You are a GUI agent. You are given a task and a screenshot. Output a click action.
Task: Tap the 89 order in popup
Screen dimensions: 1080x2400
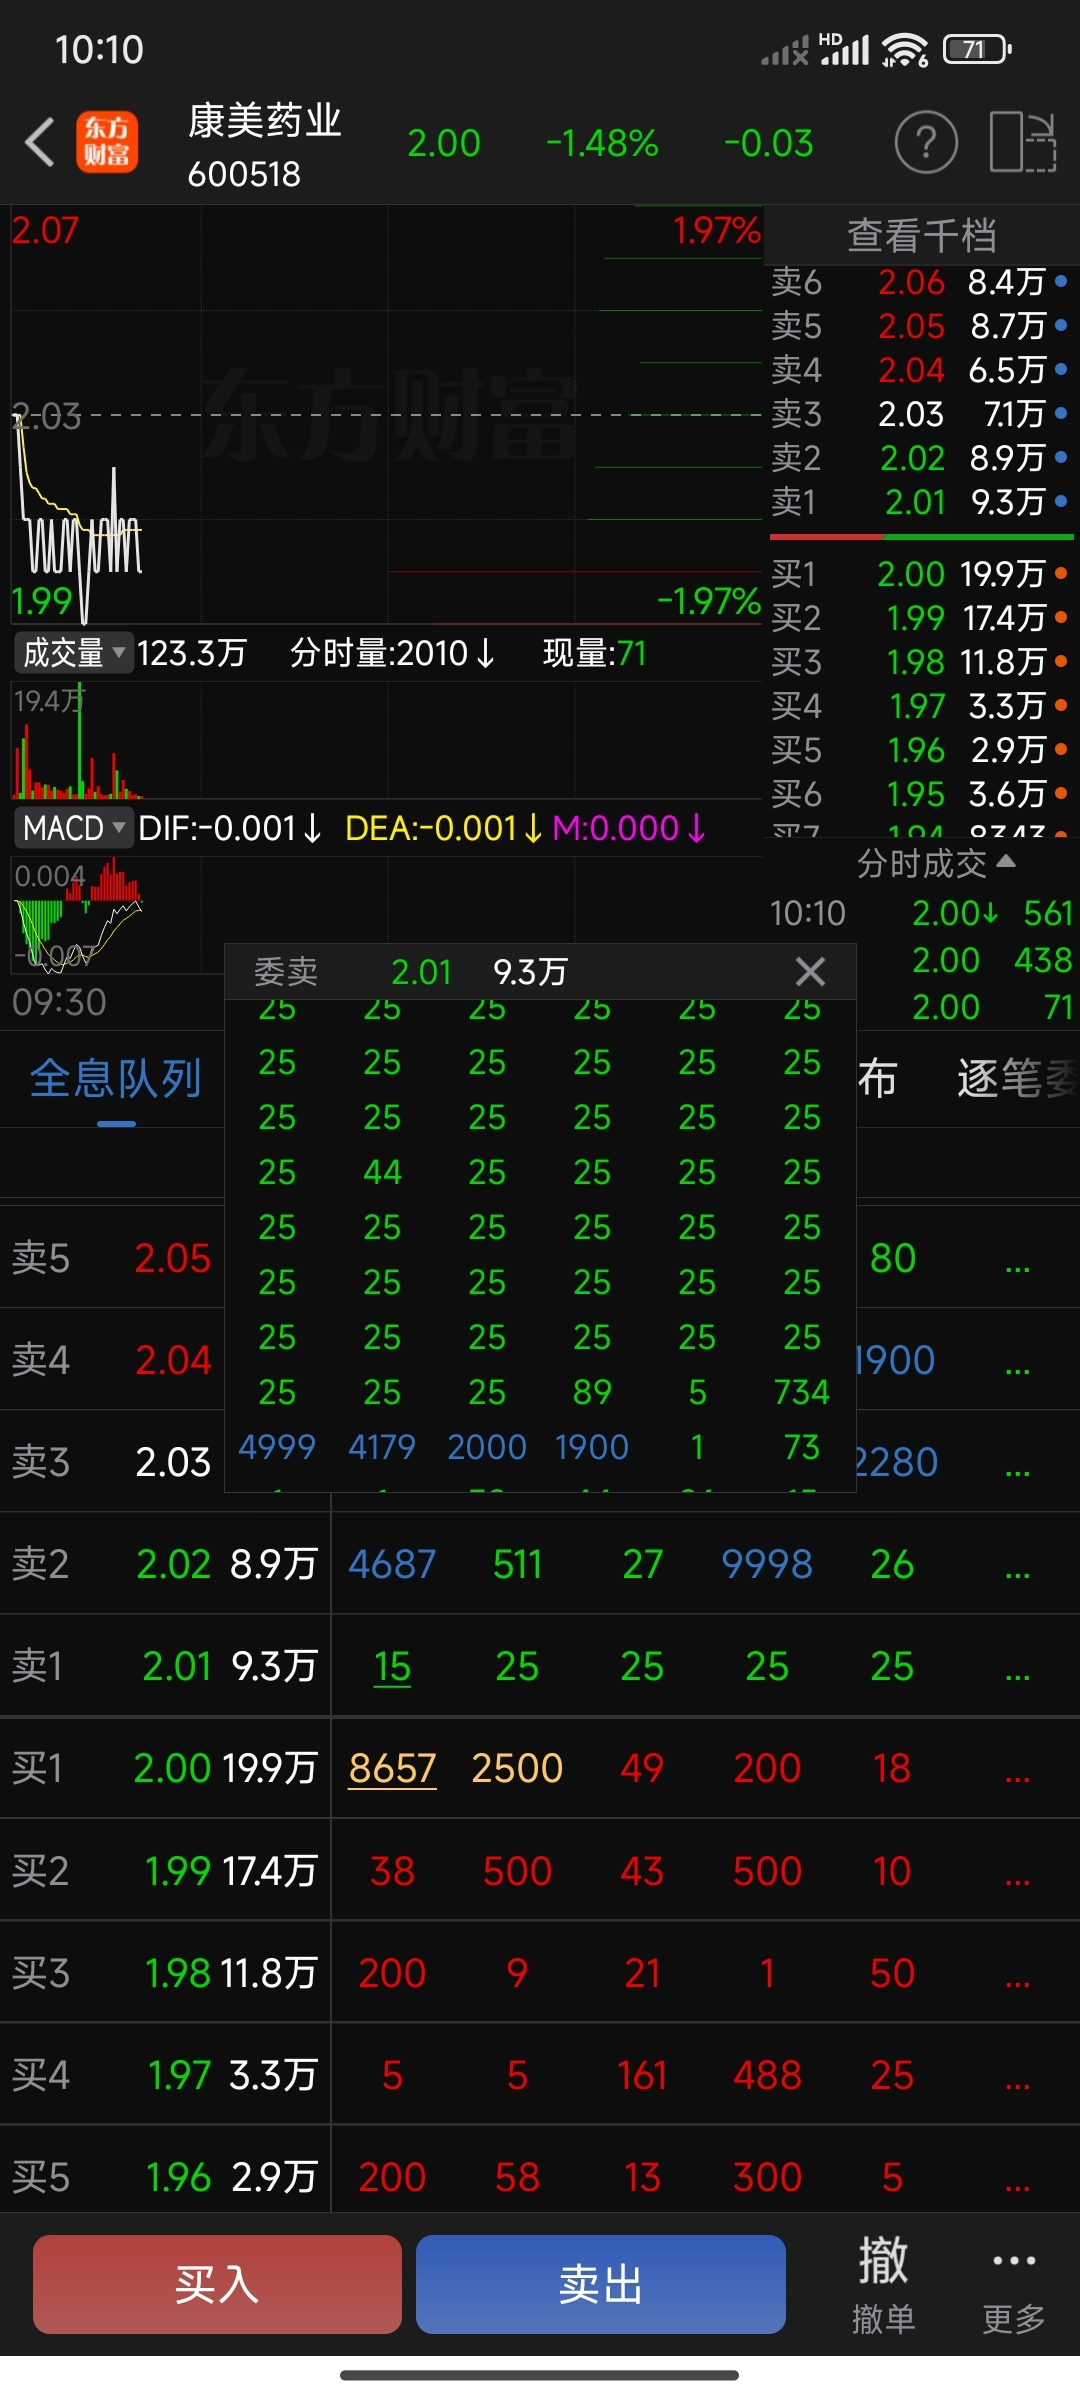pyautogui.click(x=592, y=1392)
